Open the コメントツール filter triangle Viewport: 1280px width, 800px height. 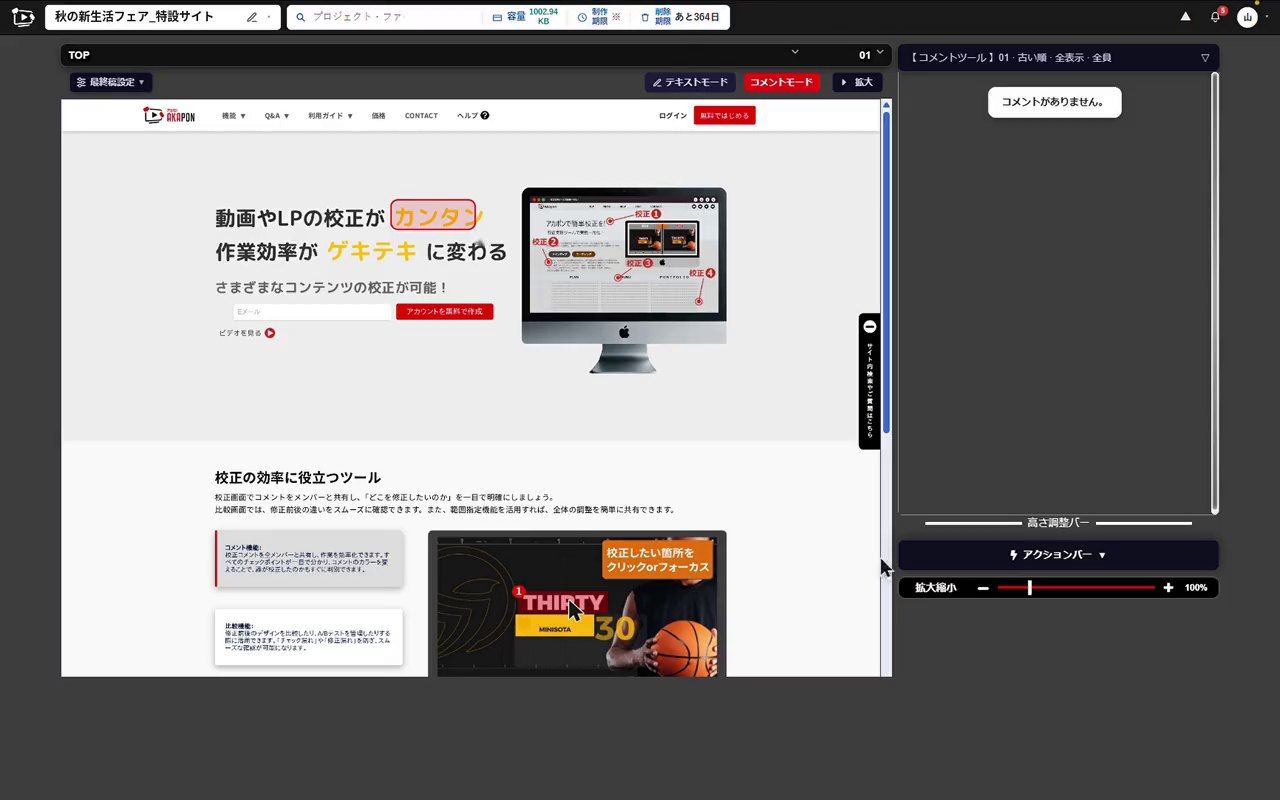[1205, 58]
